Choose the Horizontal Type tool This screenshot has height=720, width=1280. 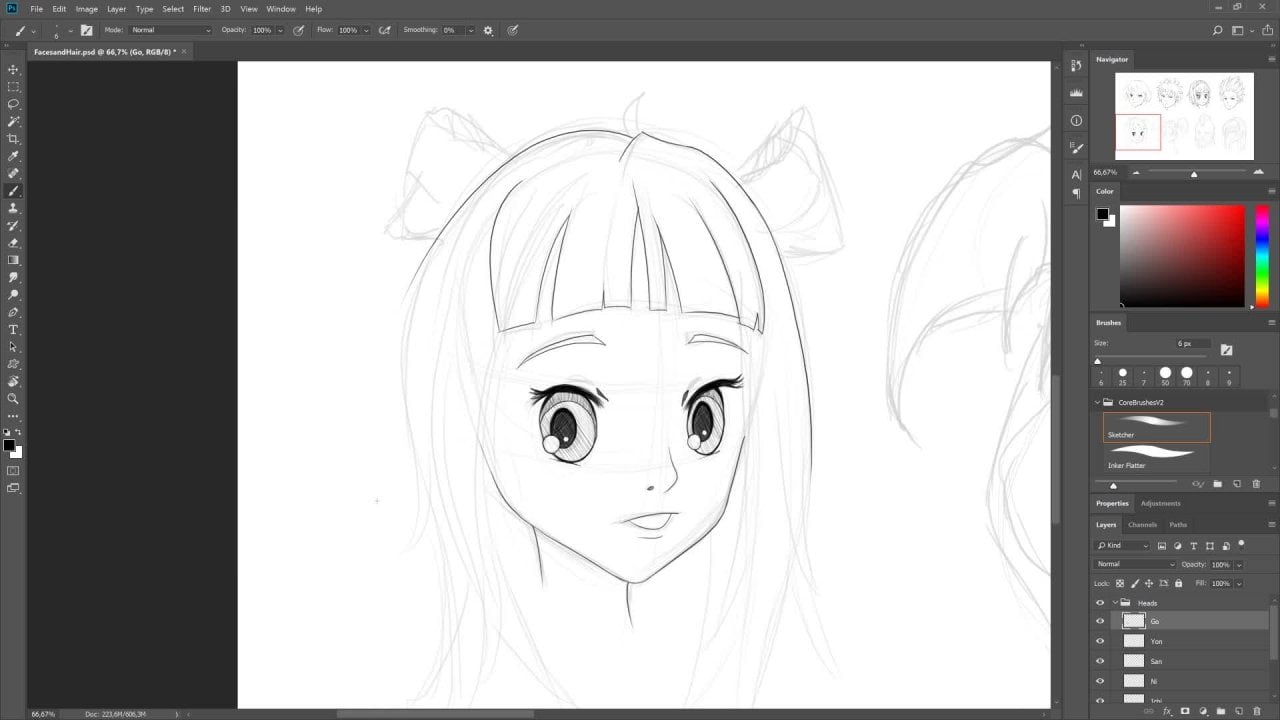pyautogui.click(x=13, y=329)
